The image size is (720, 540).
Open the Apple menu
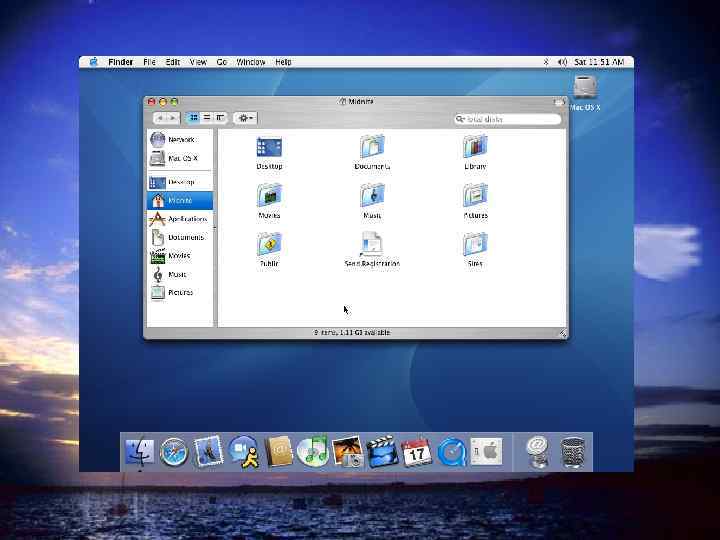94,62
